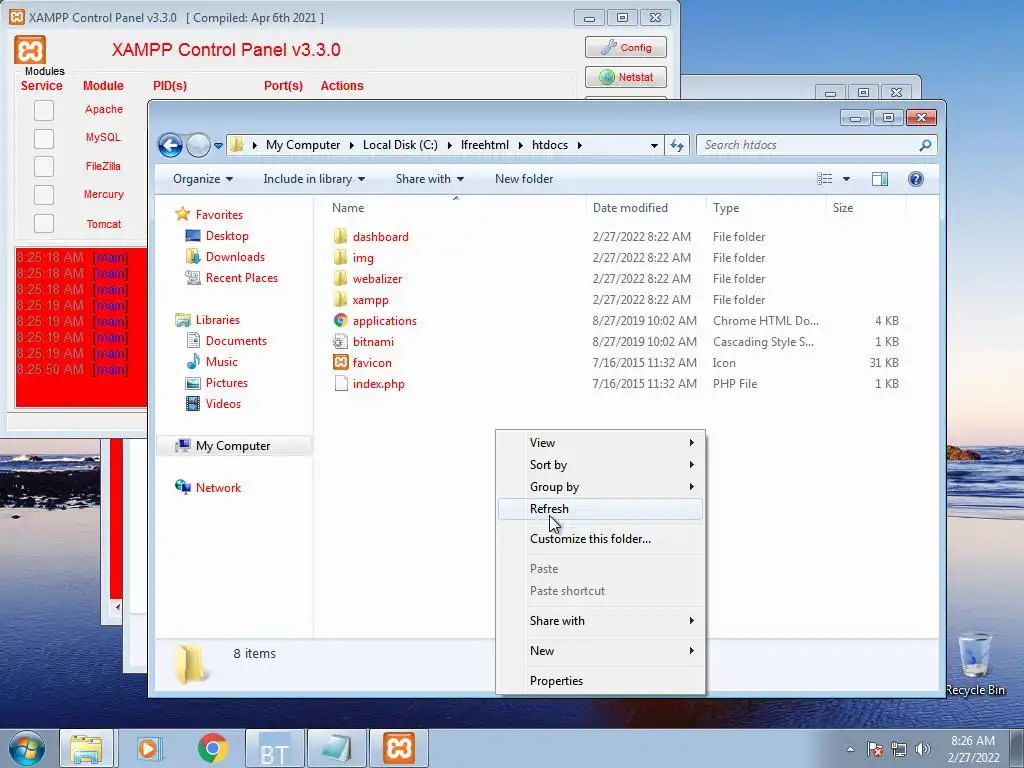Open Recent Places in sidebar
Viewport: 1024px width, 768px height.
click(x=241, y=278)
